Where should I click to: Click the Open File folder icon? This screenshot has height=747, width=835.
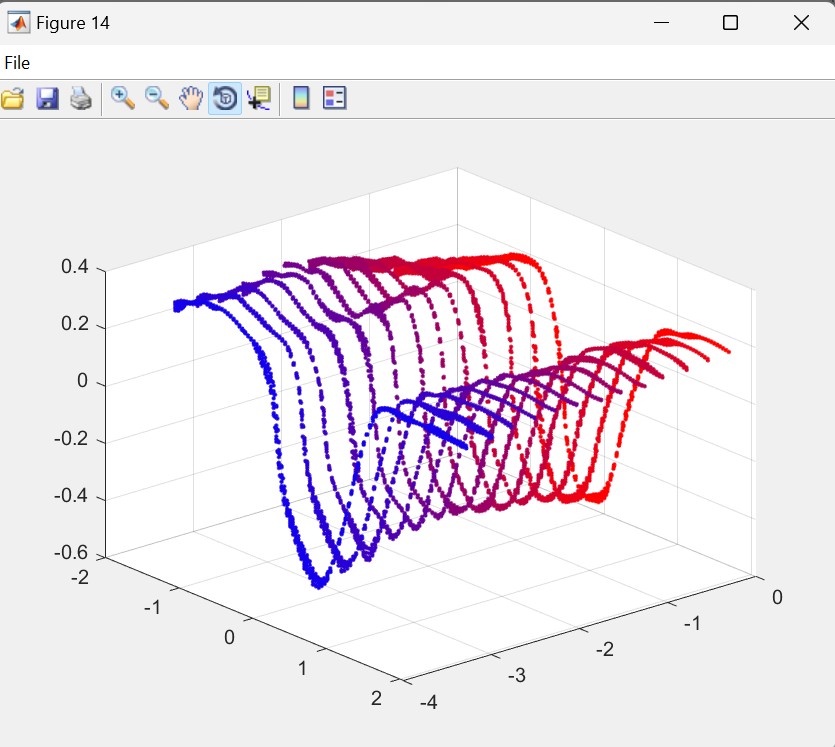point(12,98)
